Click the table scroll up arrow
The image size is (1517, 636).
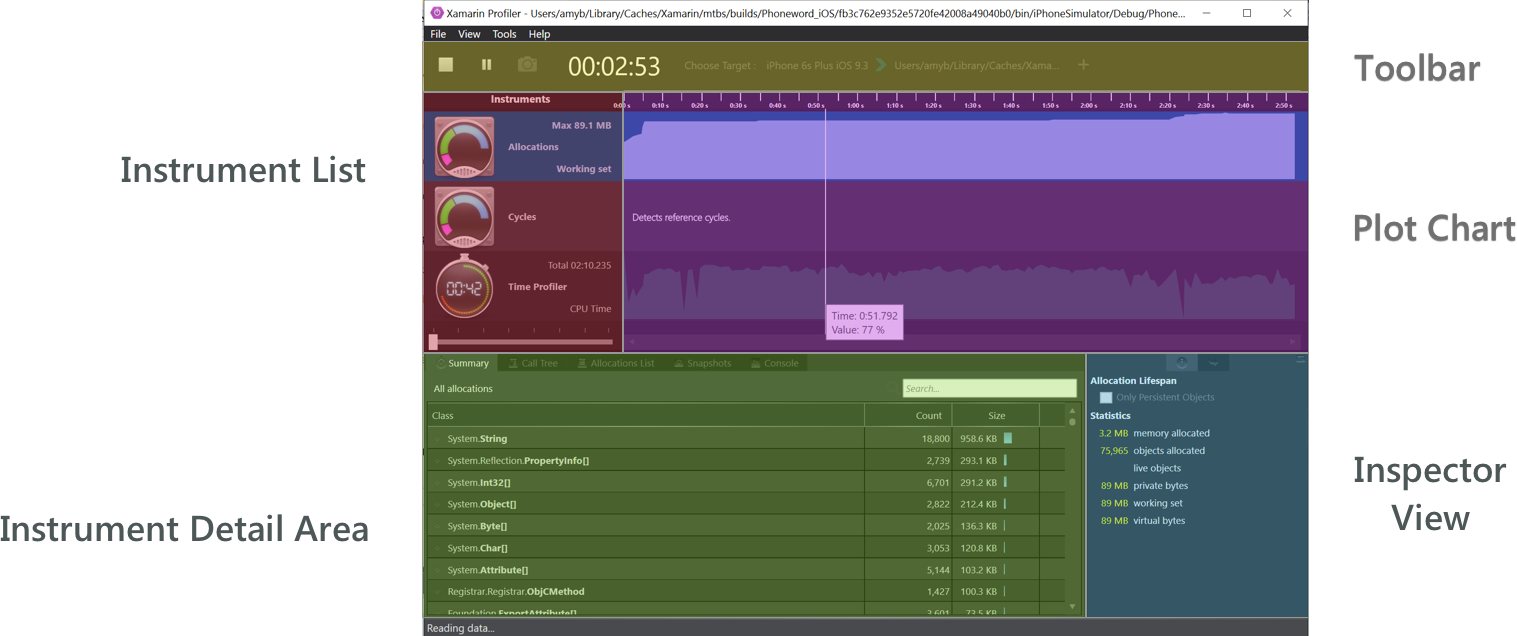(x=1072, y=411)
